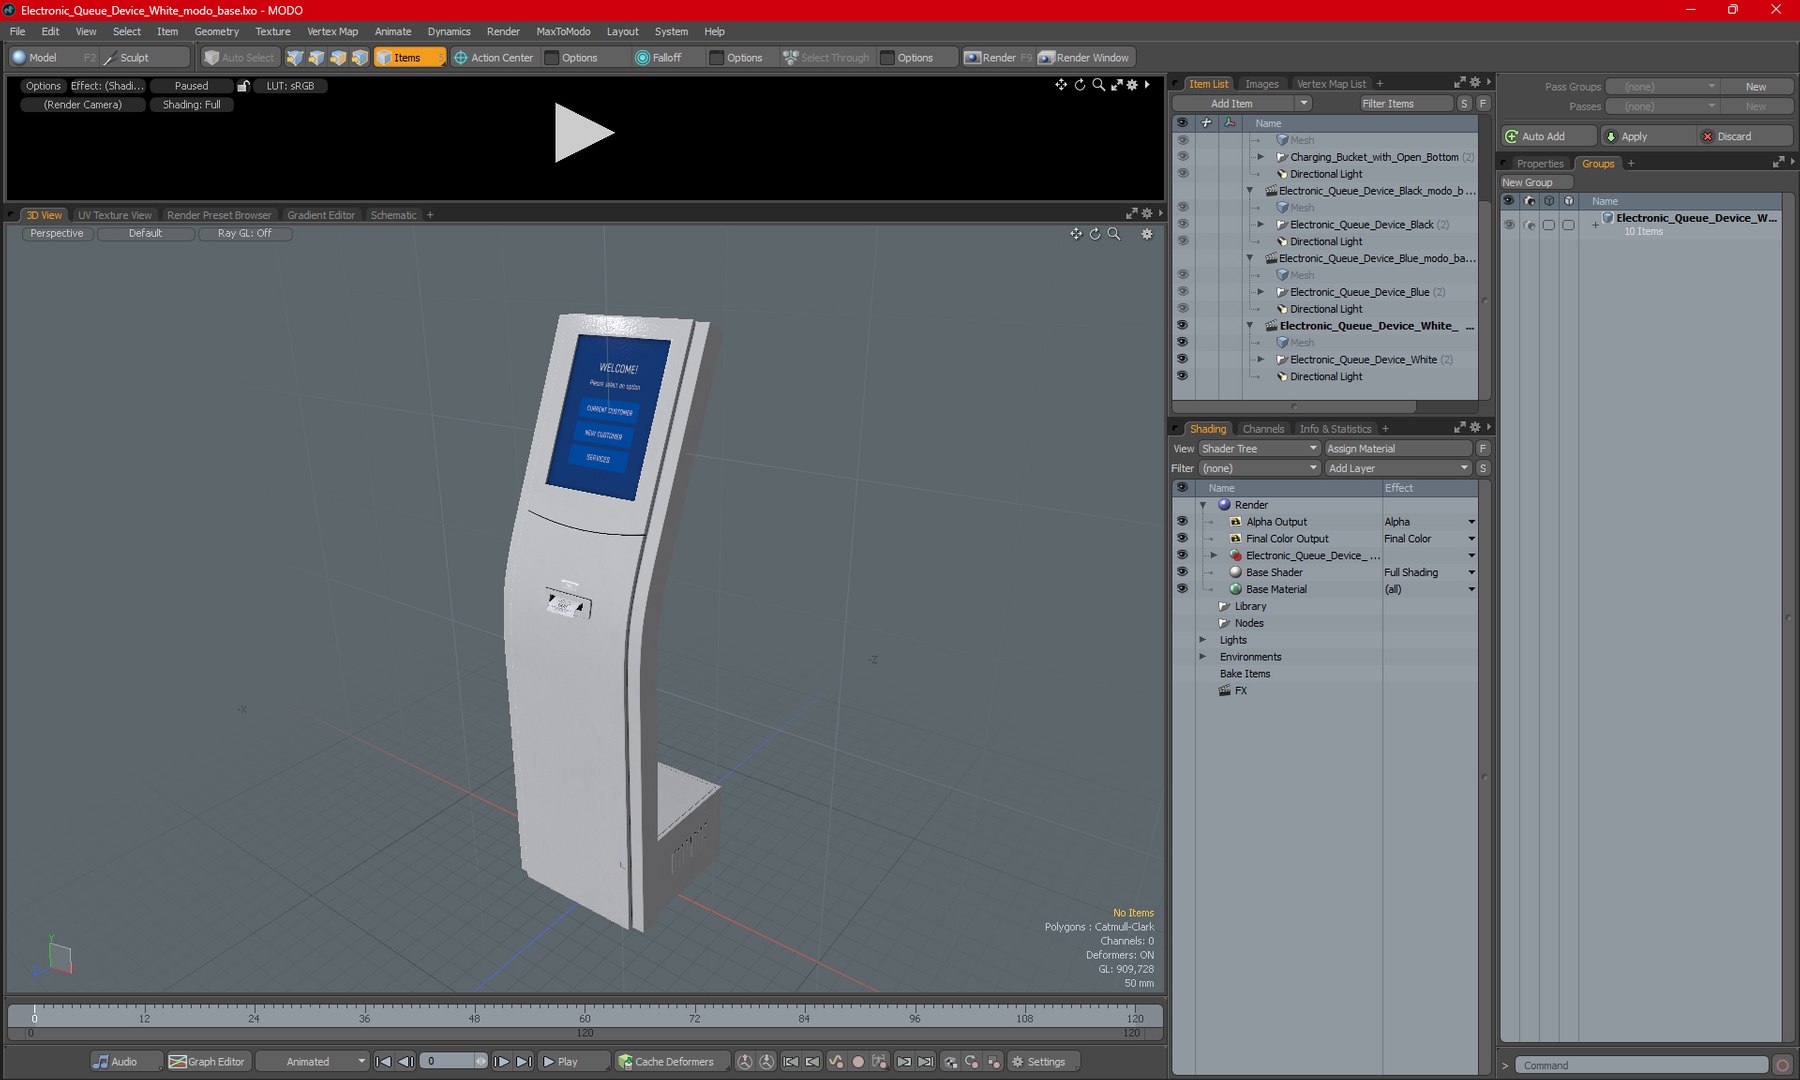Select Polygons component mode icon

[x=339, y=58]
